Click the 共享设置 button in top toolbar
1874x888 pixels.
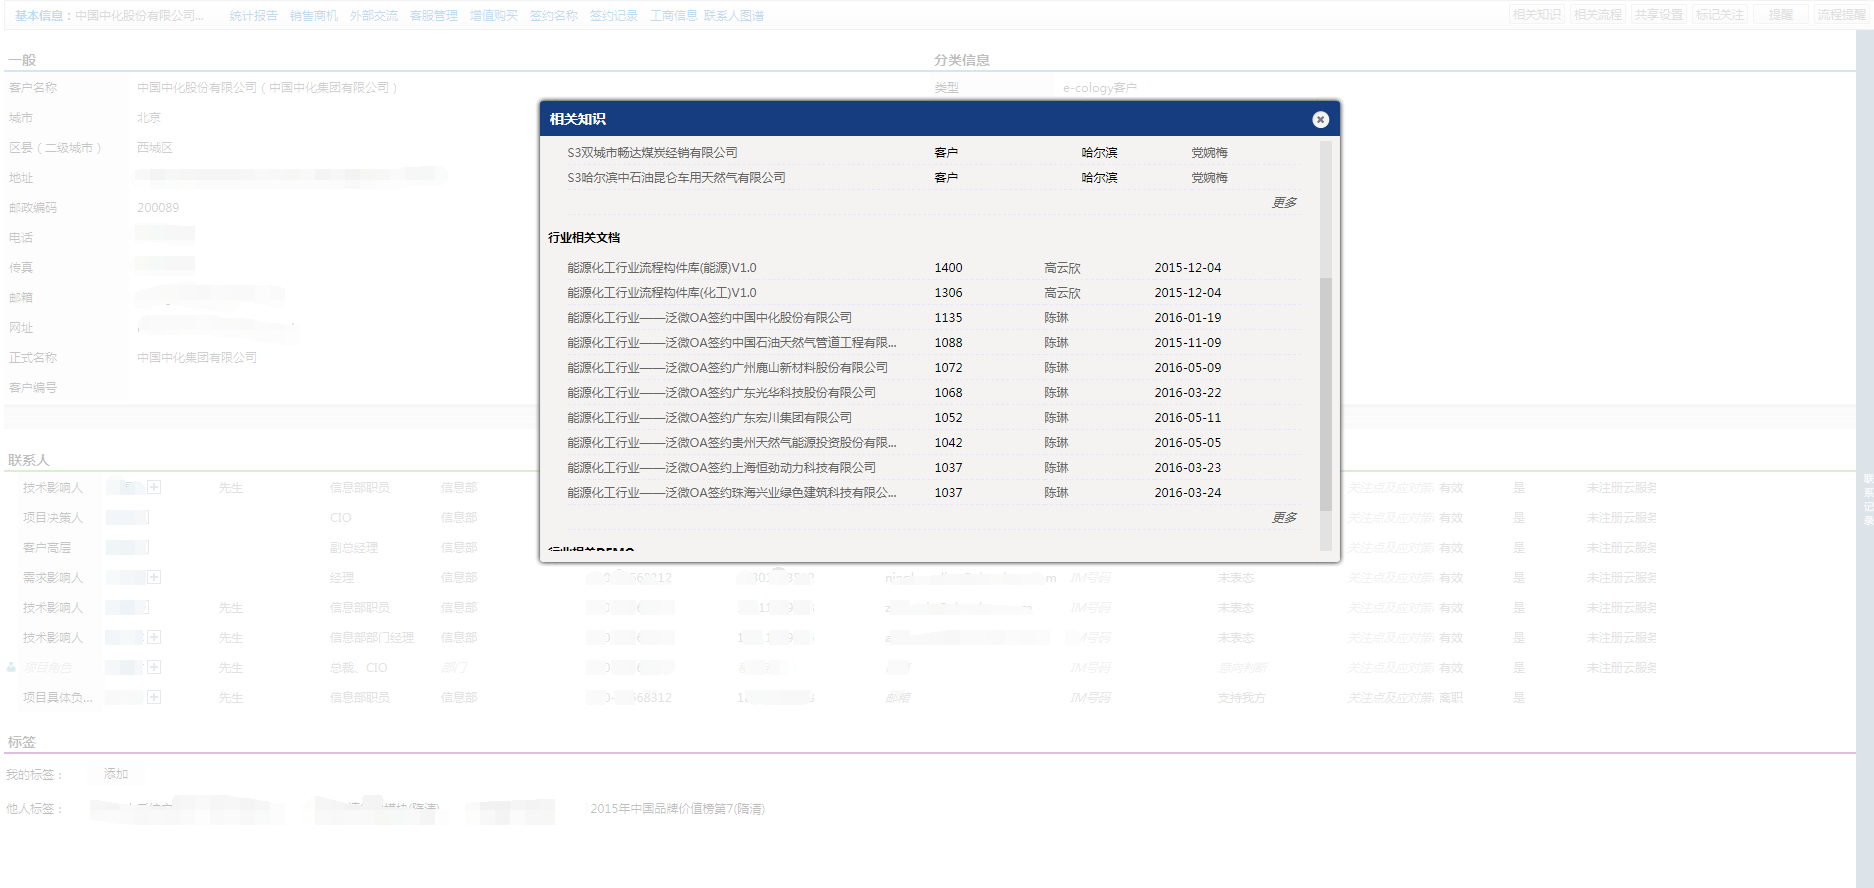coord(1658,15)
